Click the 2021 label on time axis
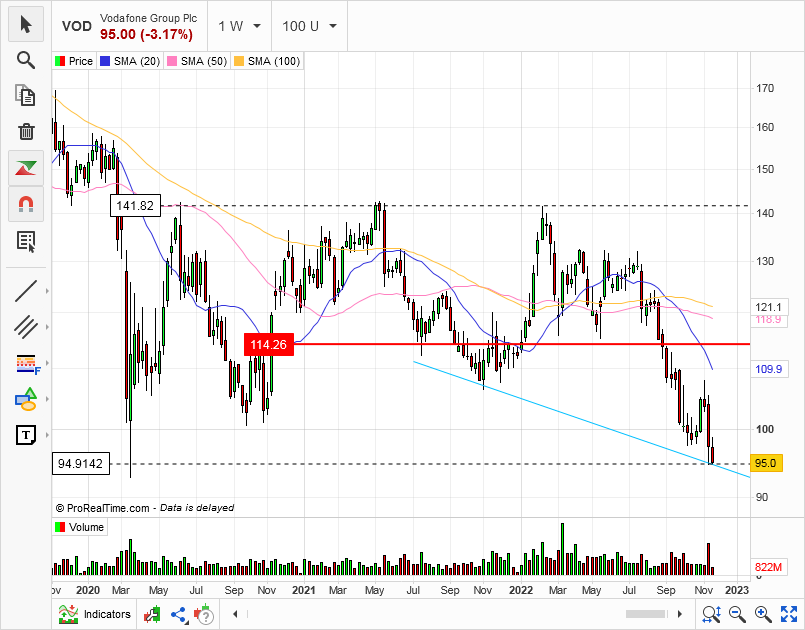This screenshot has height=630, width=805. tap(303, 590)
